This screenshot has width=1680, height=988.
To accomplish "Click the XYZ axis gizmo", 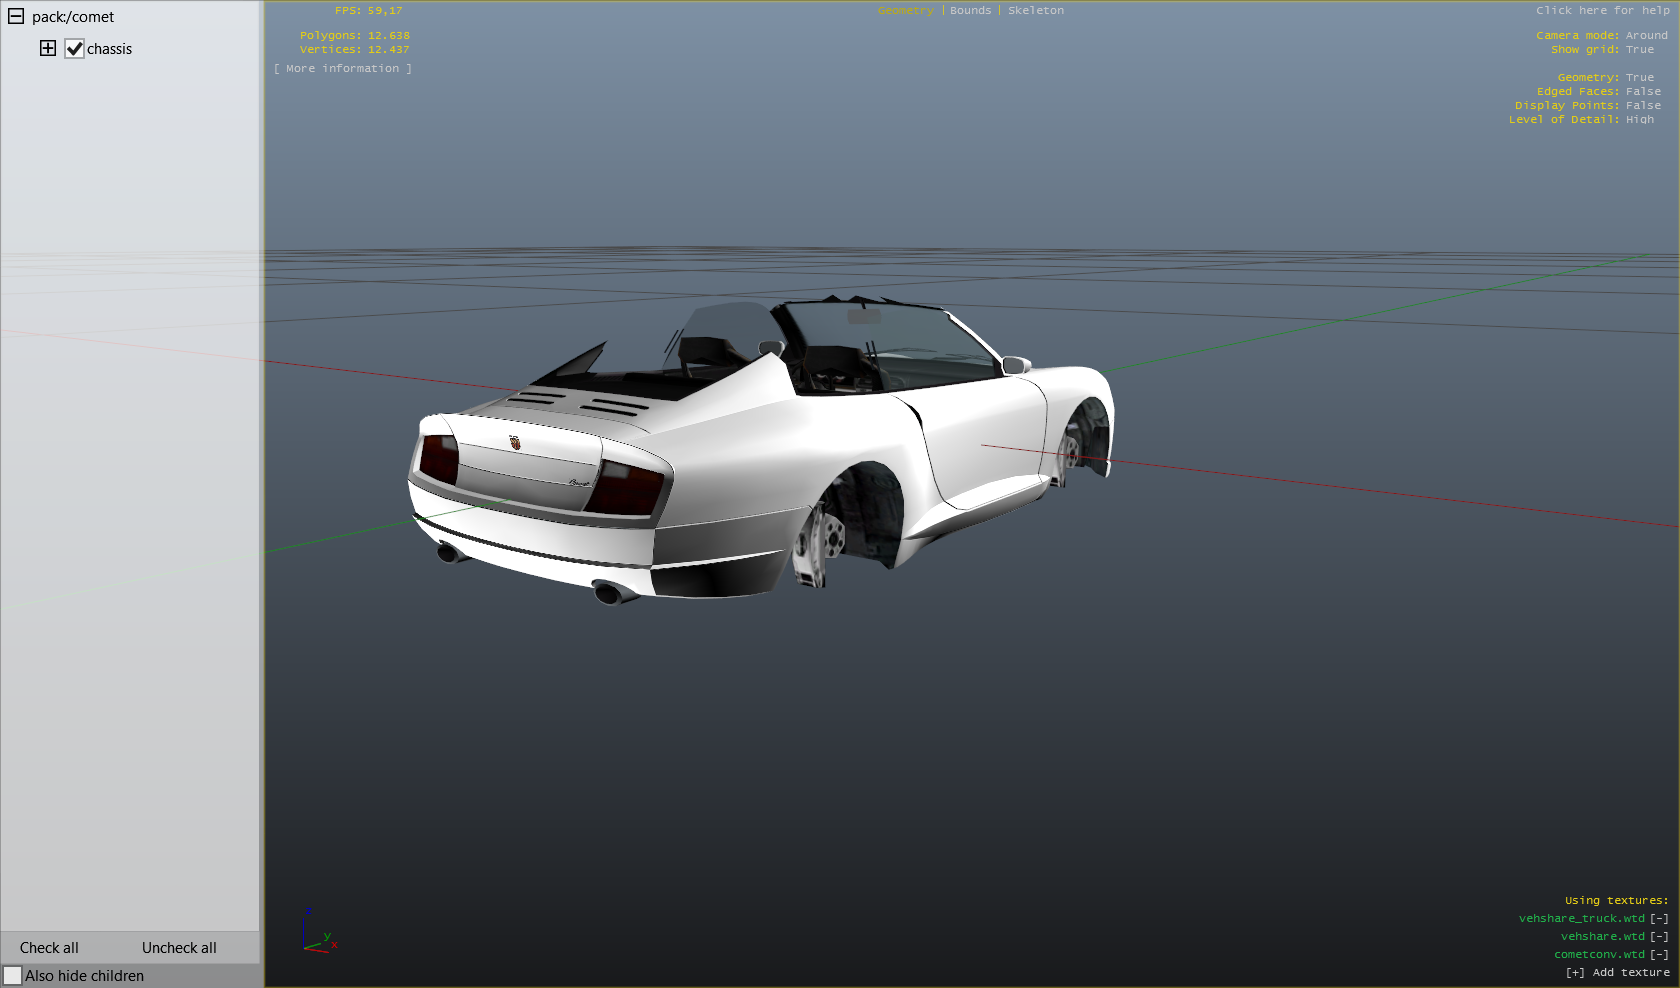I will [x=319, y=930].
